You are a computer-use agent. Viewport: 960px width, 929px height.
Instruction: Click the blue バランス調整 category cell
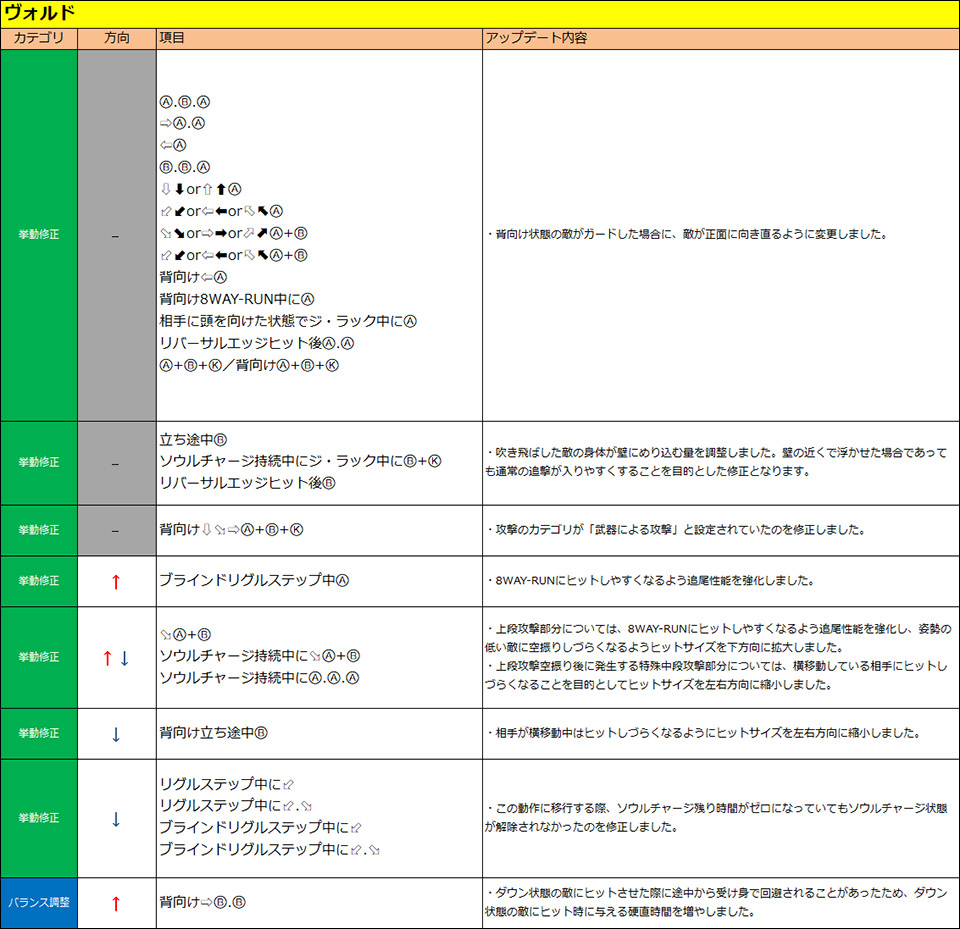tap(39, 903)
